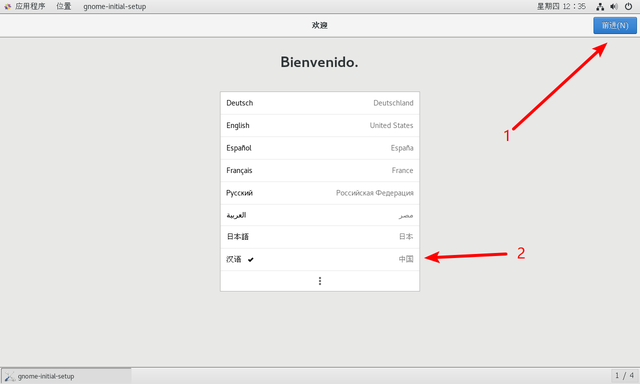Click the network connection icon

[600, 7]
